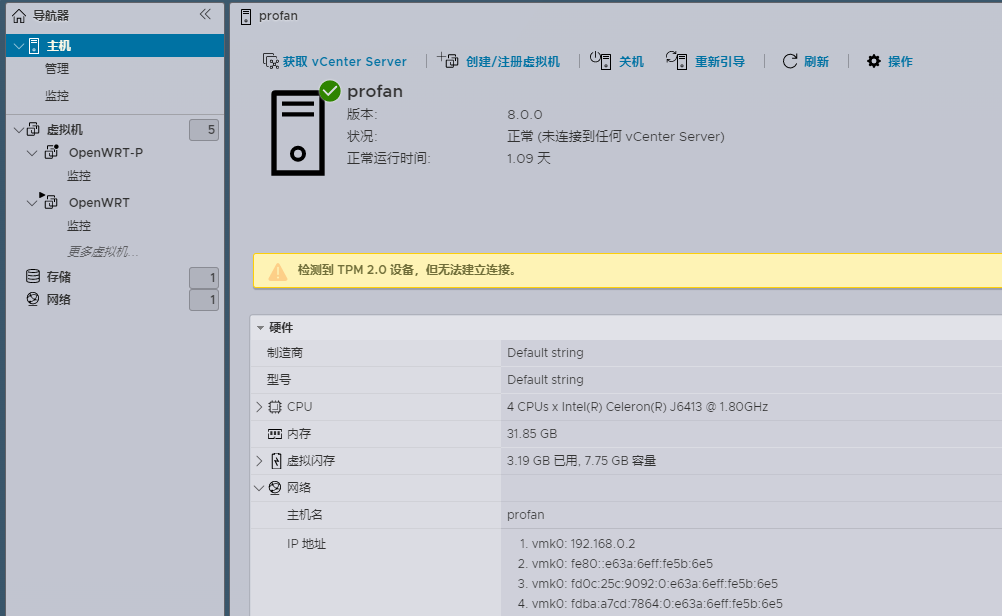The height and width of the screenshot is (616, 1002).
Task: Click the large host server image
Action: click(298, 133)
